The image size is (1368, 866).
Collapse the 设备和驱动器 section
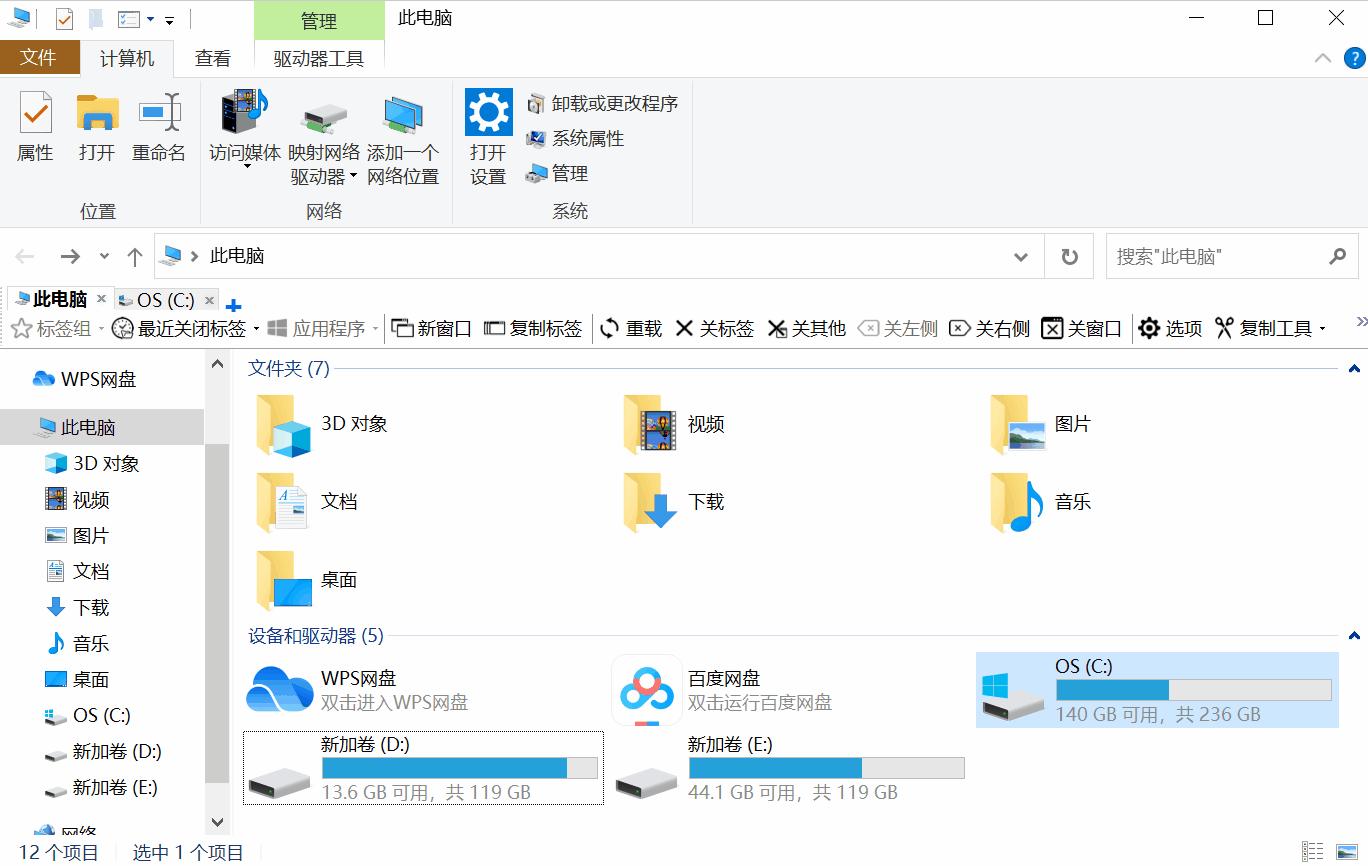(1355, 634)
